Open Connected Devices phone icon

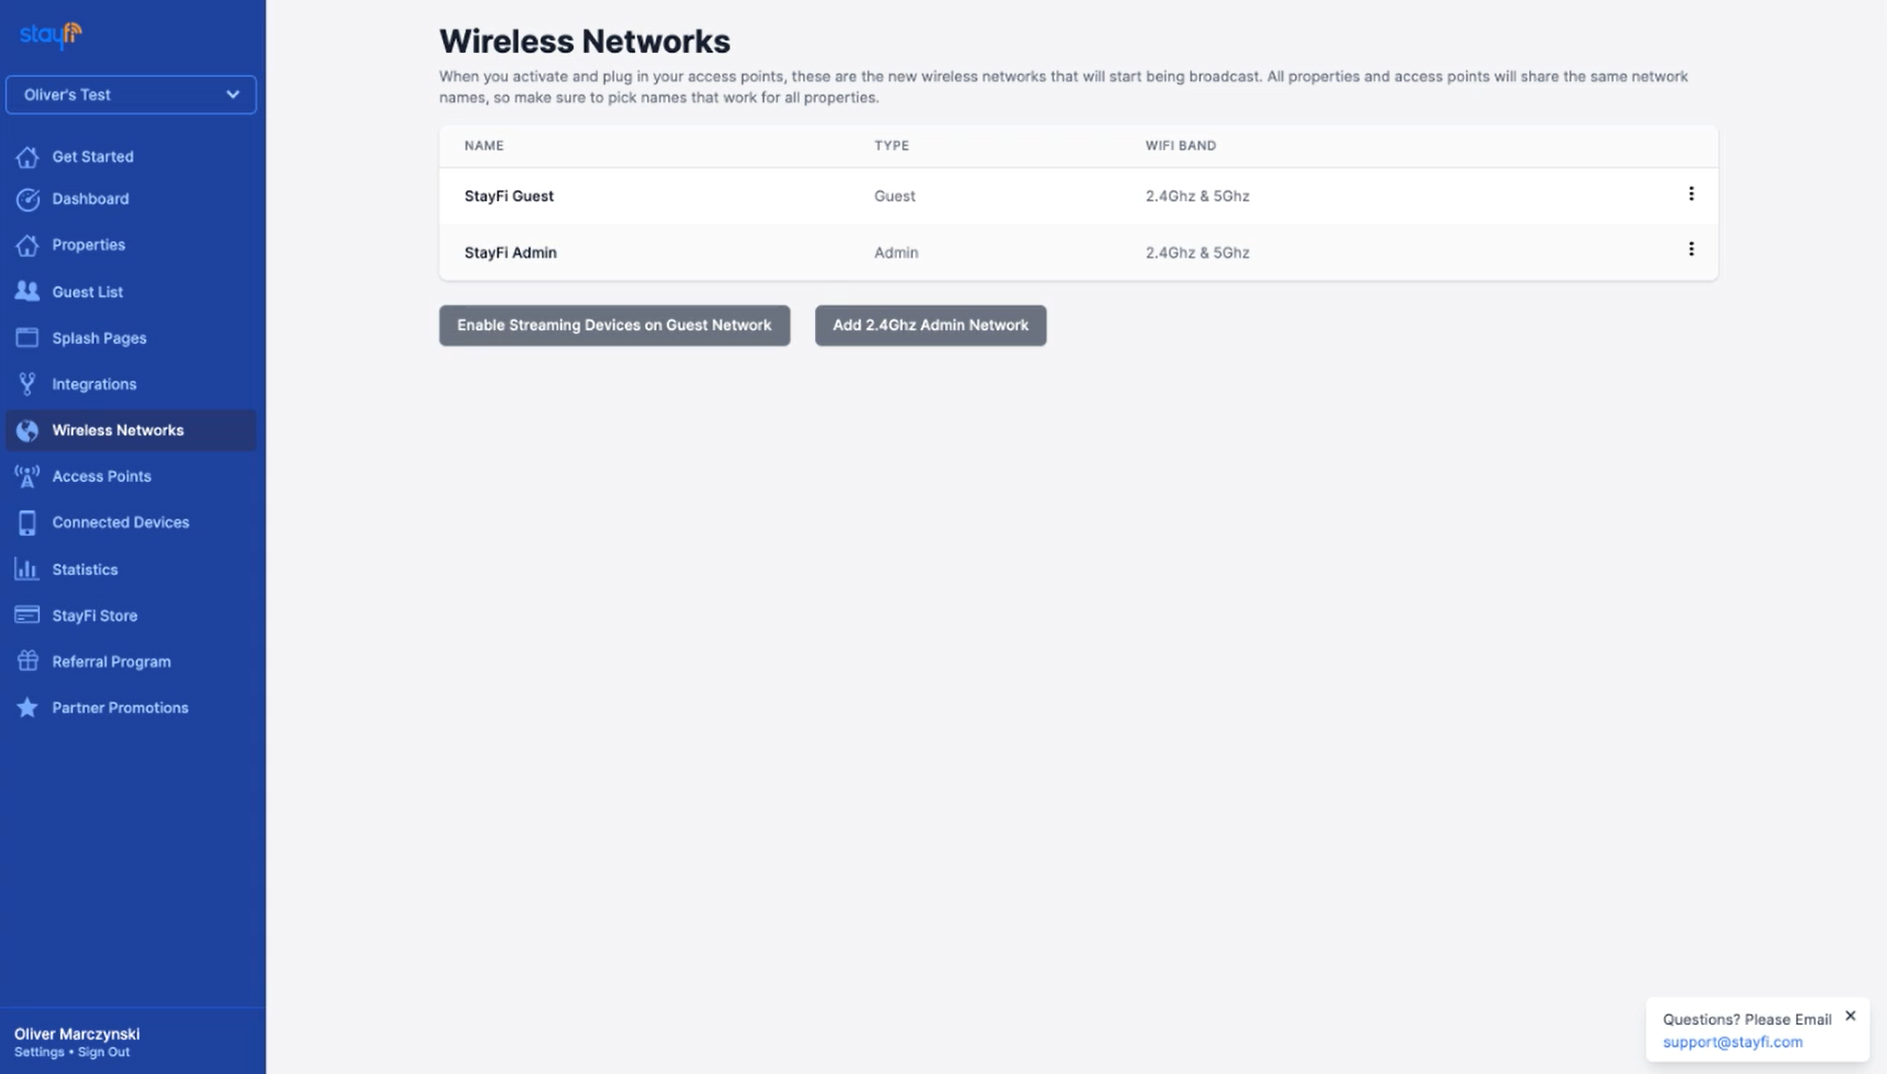click(x=27, y=522)
